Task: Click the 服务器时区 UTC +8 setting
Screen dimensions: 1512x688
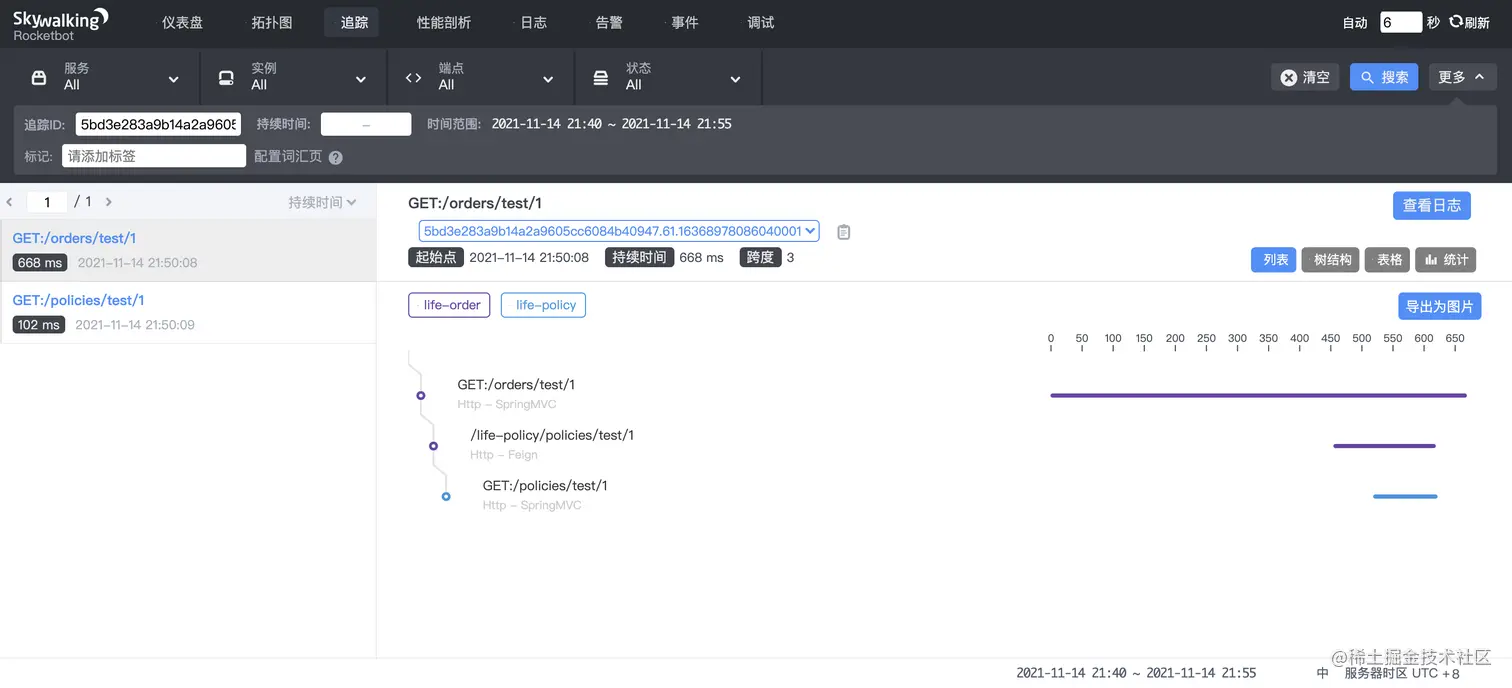Action: pos(1402,673)
